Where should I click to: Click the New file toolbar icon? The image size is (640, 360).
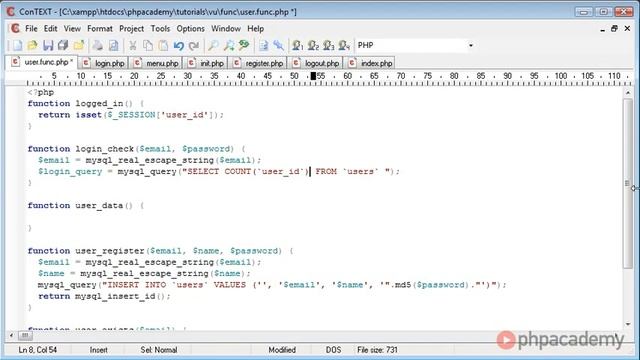(17, 45)
